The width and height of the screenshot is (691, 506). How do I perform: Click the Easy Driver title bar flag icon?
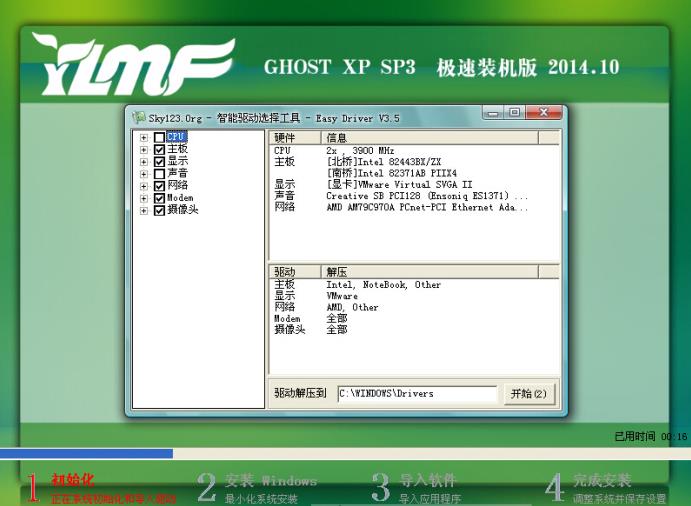139,117
